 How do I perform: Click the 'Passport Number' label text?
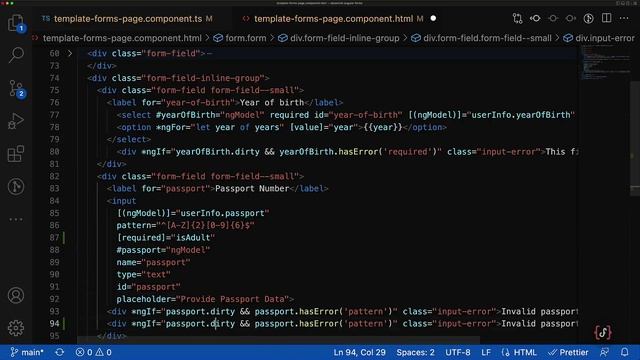click(x=252, y=189)
